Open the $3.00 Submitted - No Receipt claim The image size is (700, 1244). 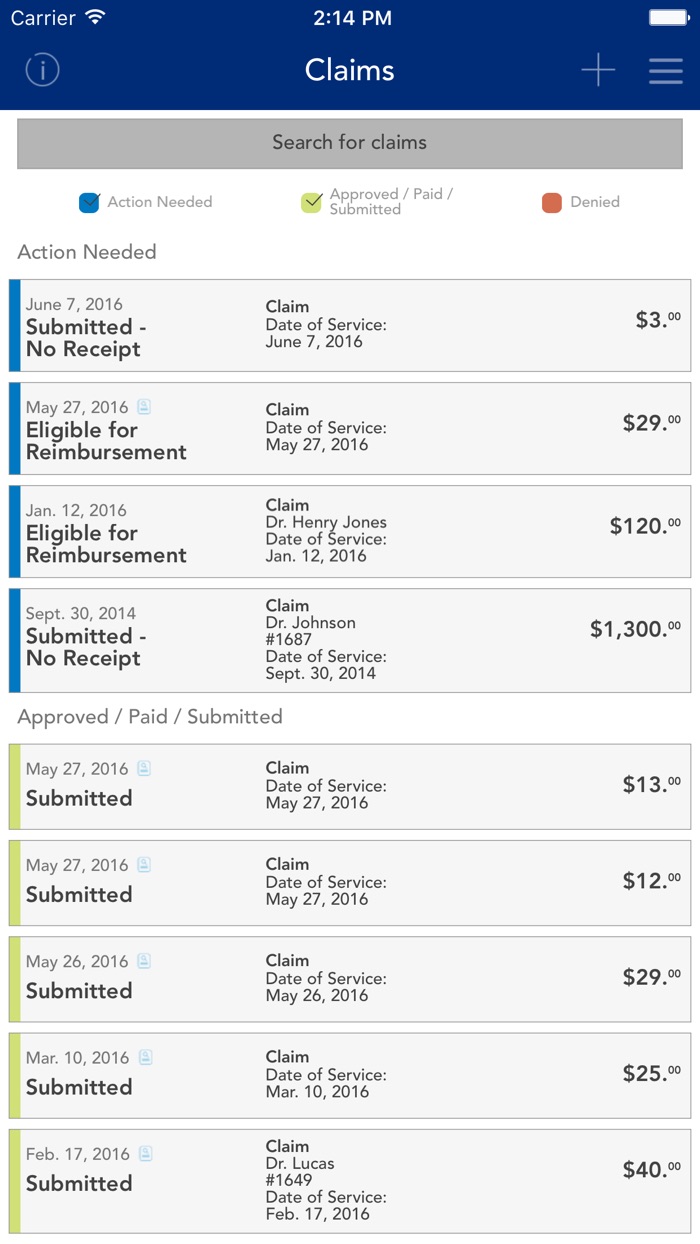click(350, 325)
